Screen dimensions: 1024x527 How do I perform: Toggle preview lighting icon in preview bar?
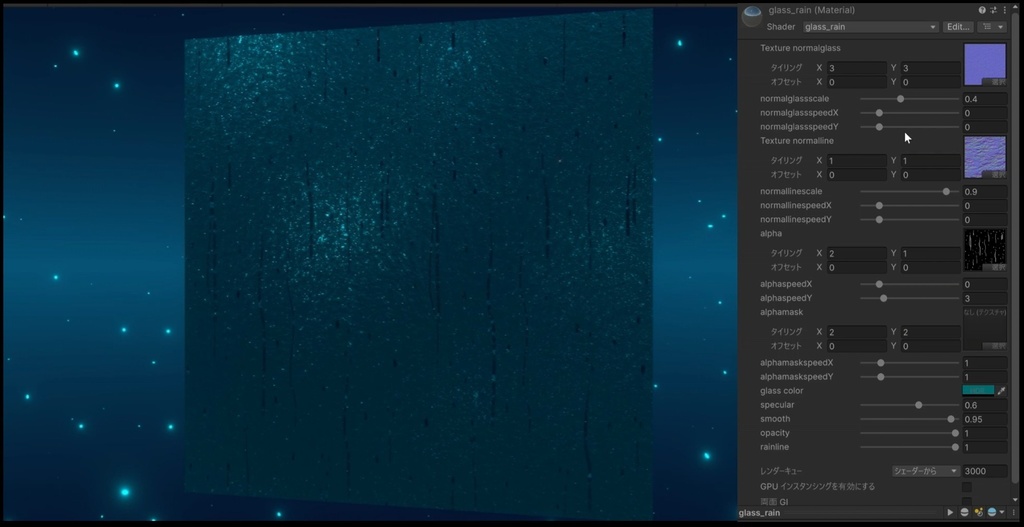[978, 513]
